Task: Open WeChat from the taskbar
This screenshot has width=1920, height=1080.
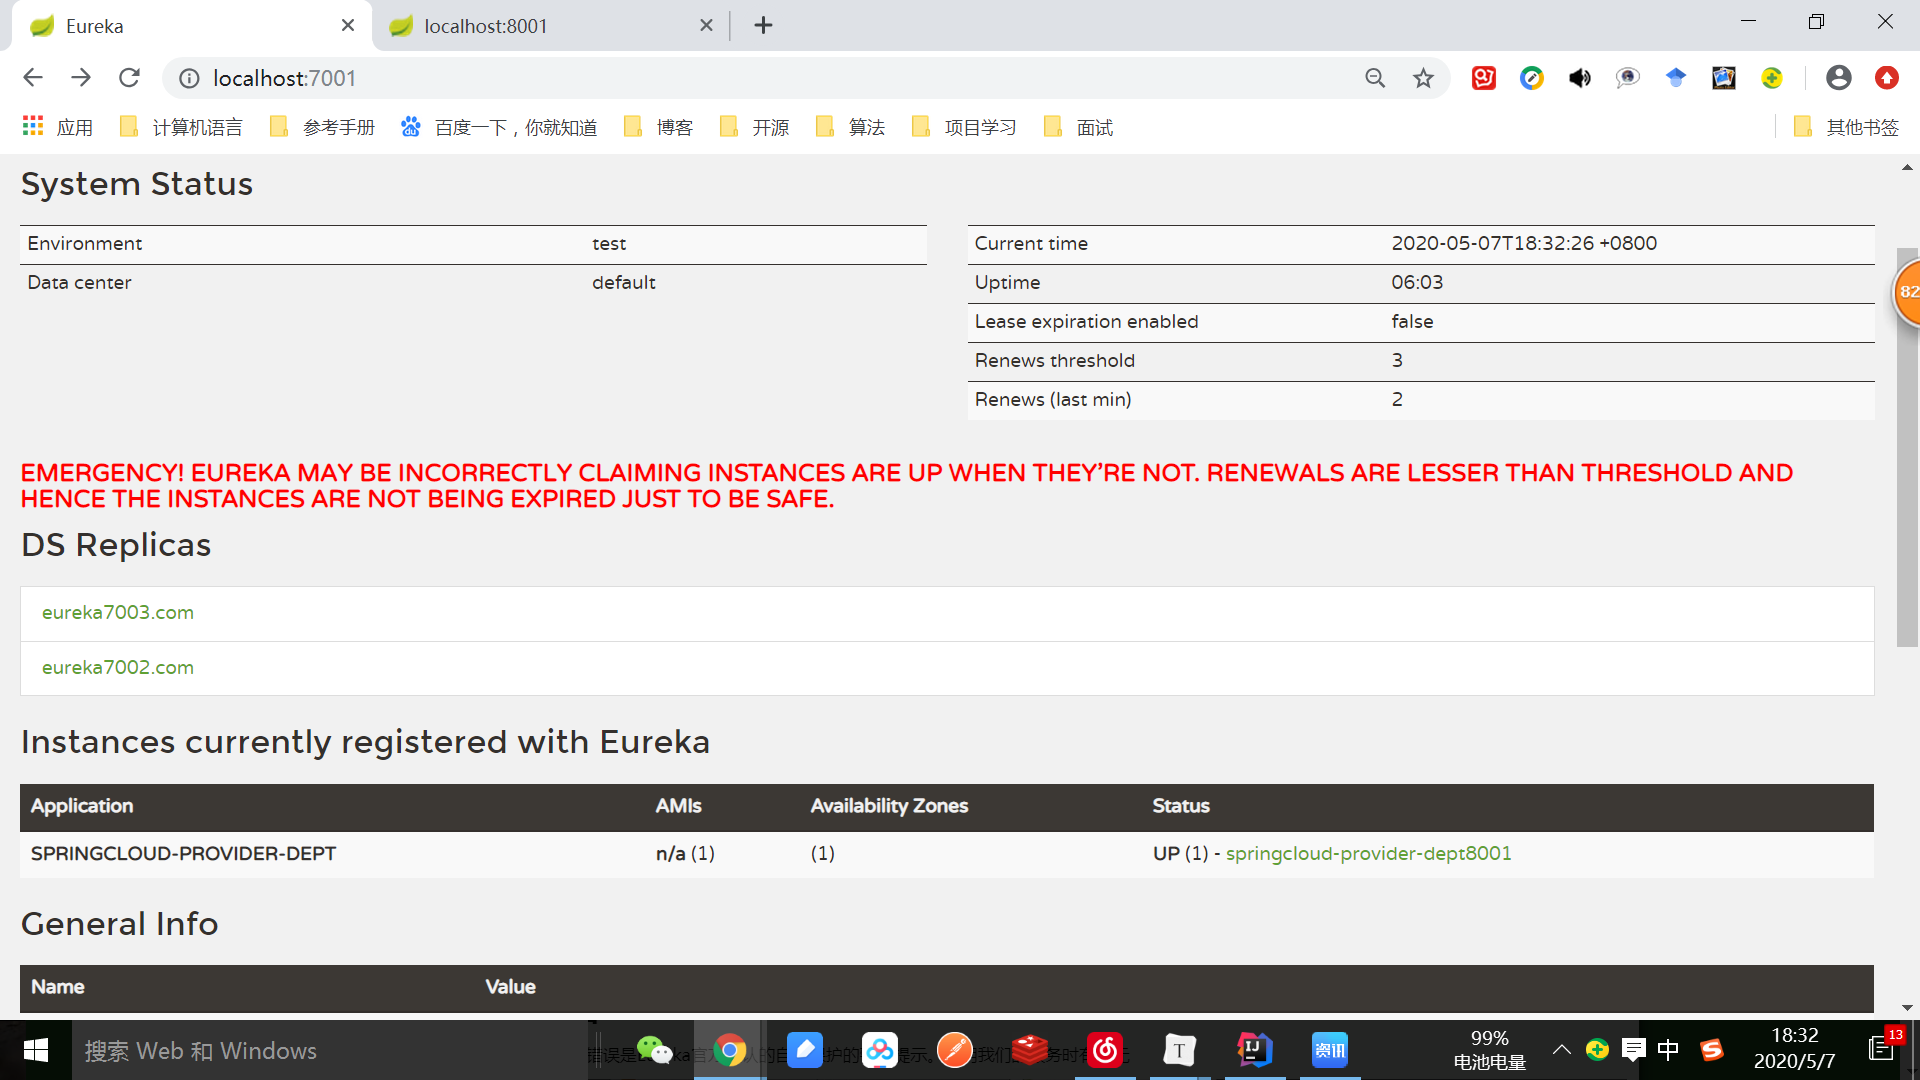Action: pos(655,1050)
